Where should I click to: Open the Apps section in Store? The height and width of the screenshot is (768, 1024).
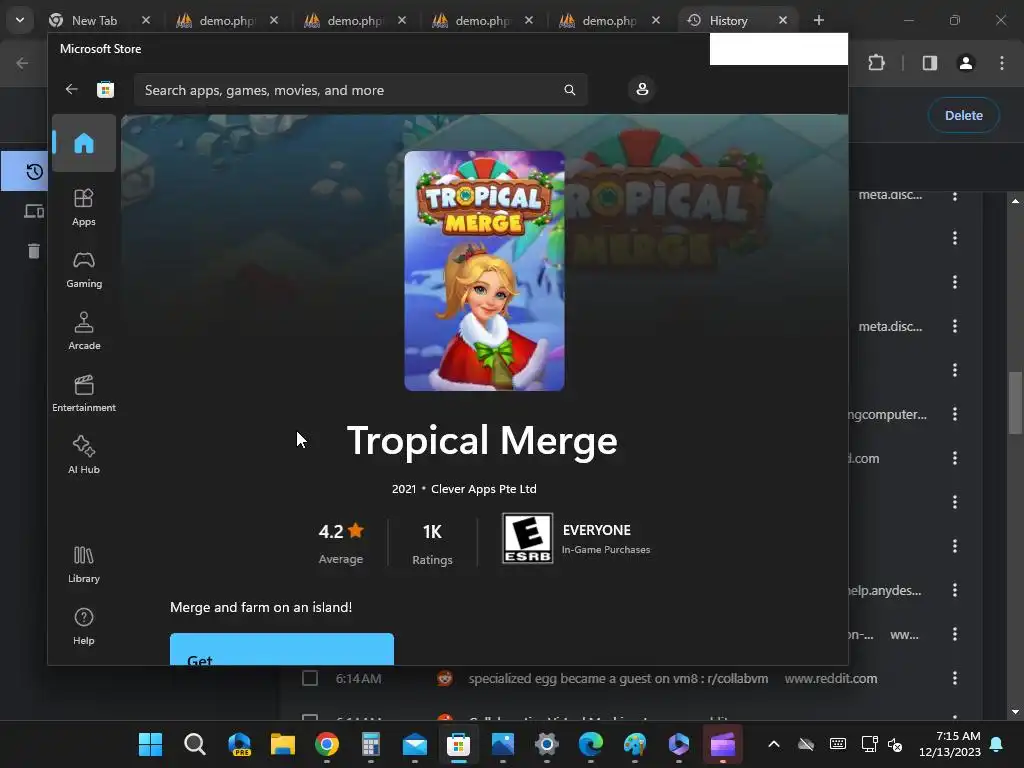click(x=84, y=207)
